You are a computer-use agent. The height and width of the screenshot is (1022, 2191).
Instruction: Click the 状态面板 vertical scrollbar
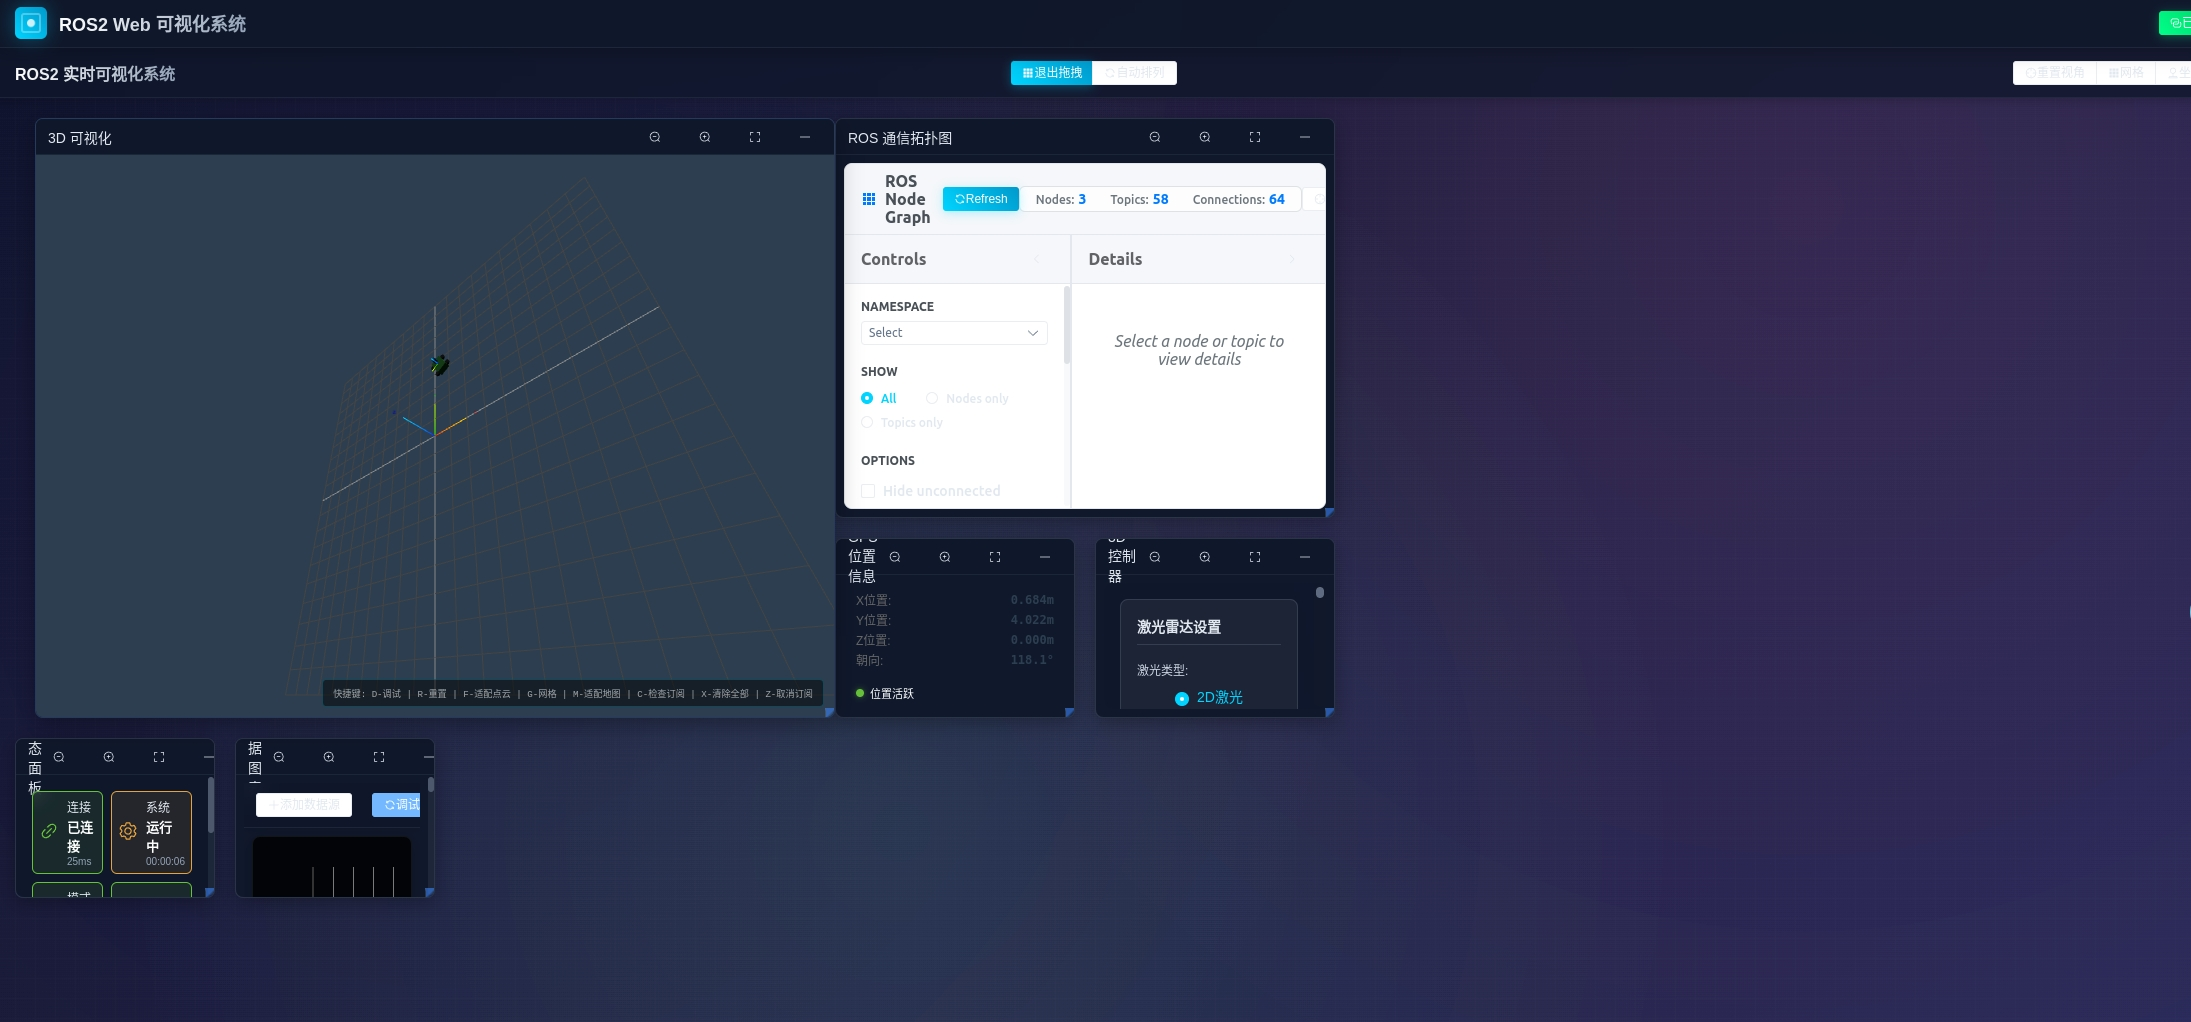[x=210, y=806]
